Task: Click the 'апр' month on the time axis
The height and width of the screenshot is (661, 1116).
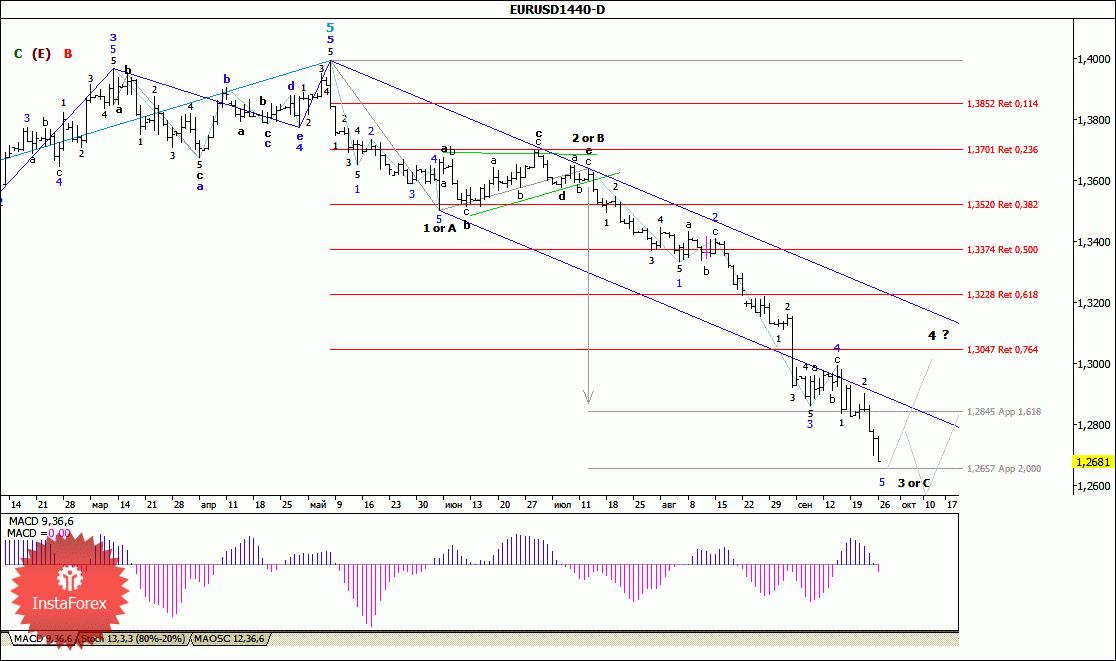Action: coord(208,504)
